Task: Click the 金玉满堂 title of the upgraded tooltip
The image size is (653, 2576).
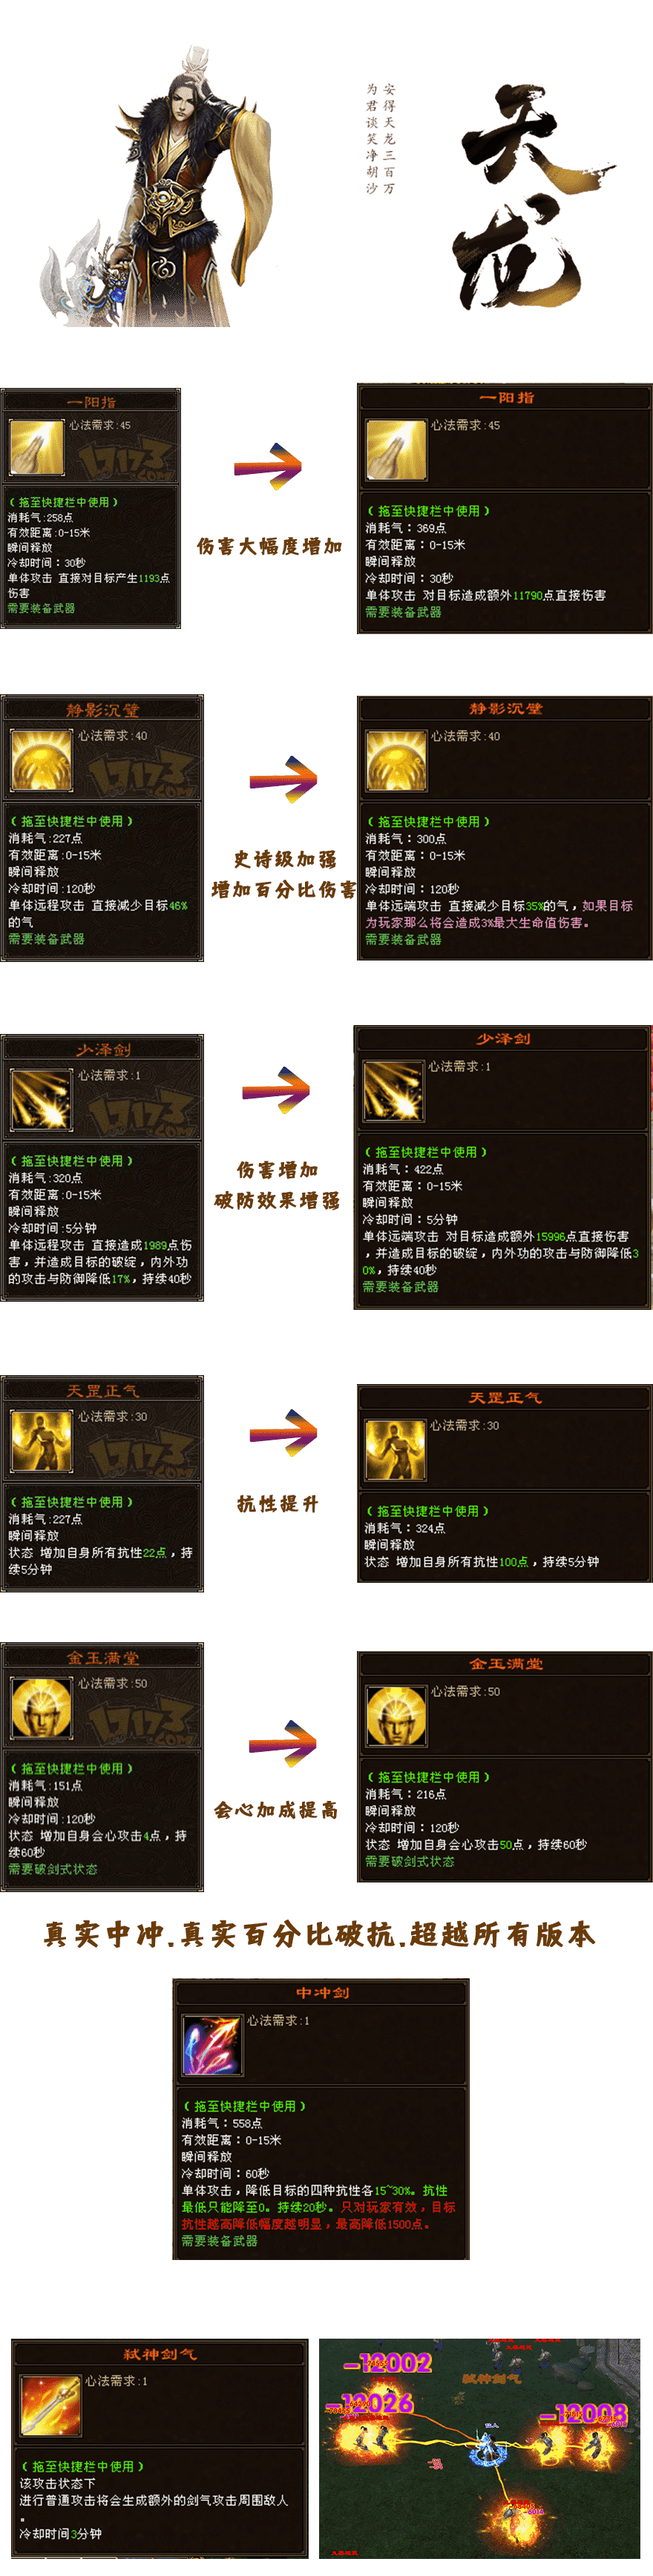Action: 505,1663
